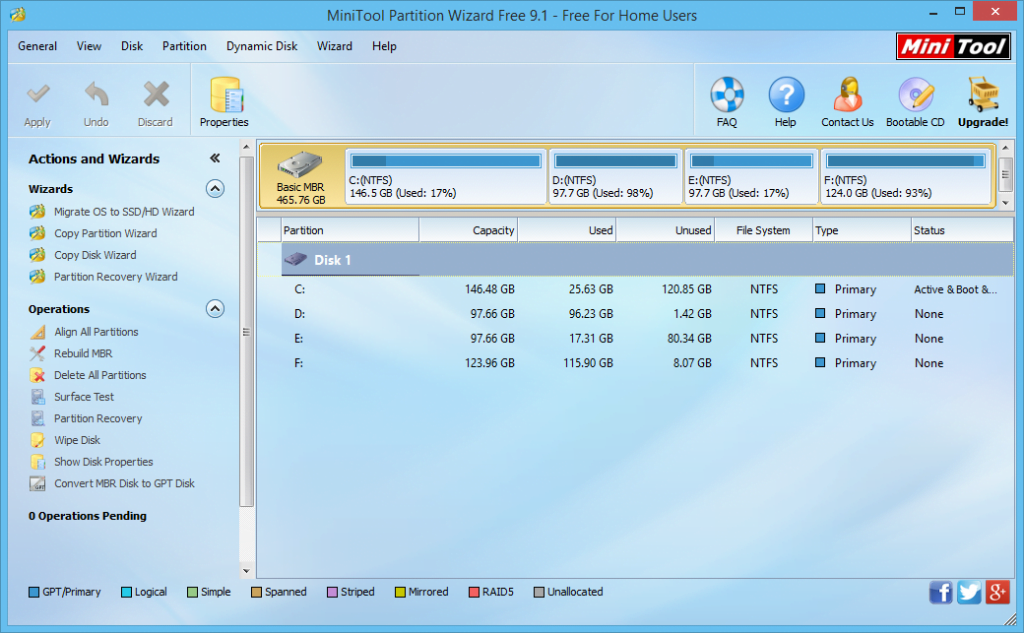Open disk Properties from toolbar
Screen dimensions: 1024x633
coord(224,103)
